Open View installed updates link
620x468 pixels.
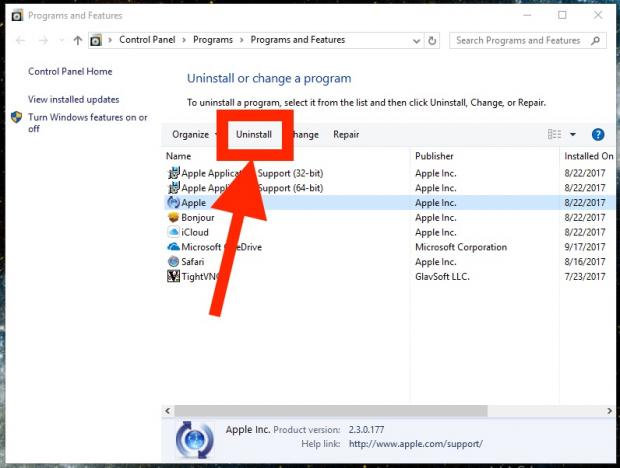pyautogui.click(x=73, y=100)
